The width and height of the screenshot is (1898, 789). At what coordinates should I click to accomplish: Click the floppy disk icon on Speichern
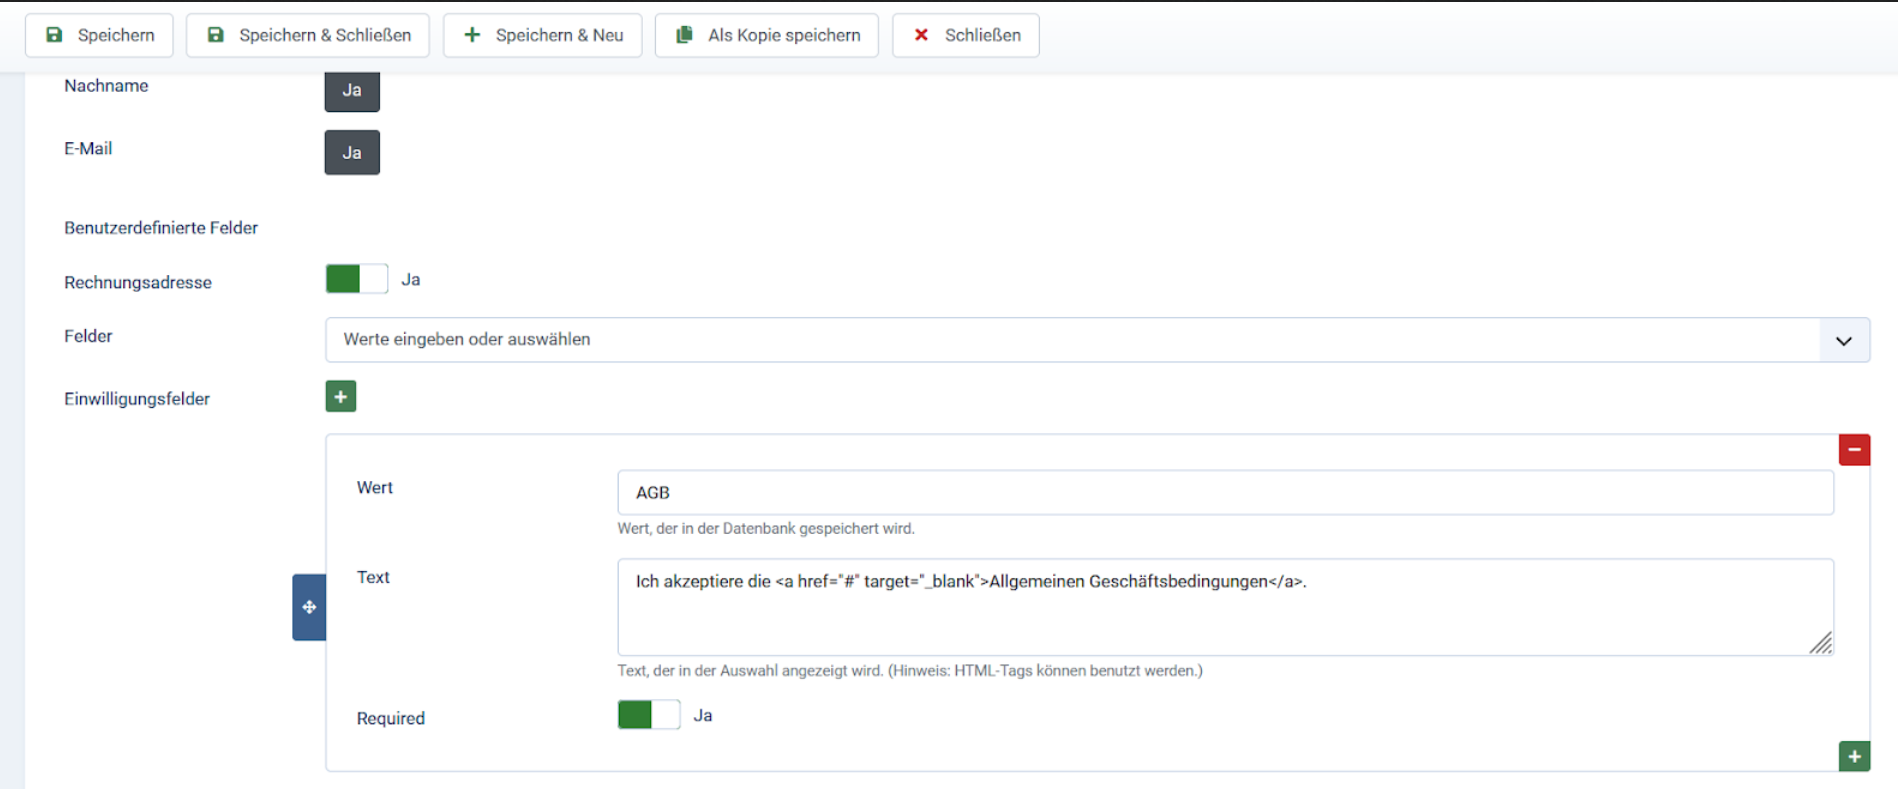pos(55,35)
